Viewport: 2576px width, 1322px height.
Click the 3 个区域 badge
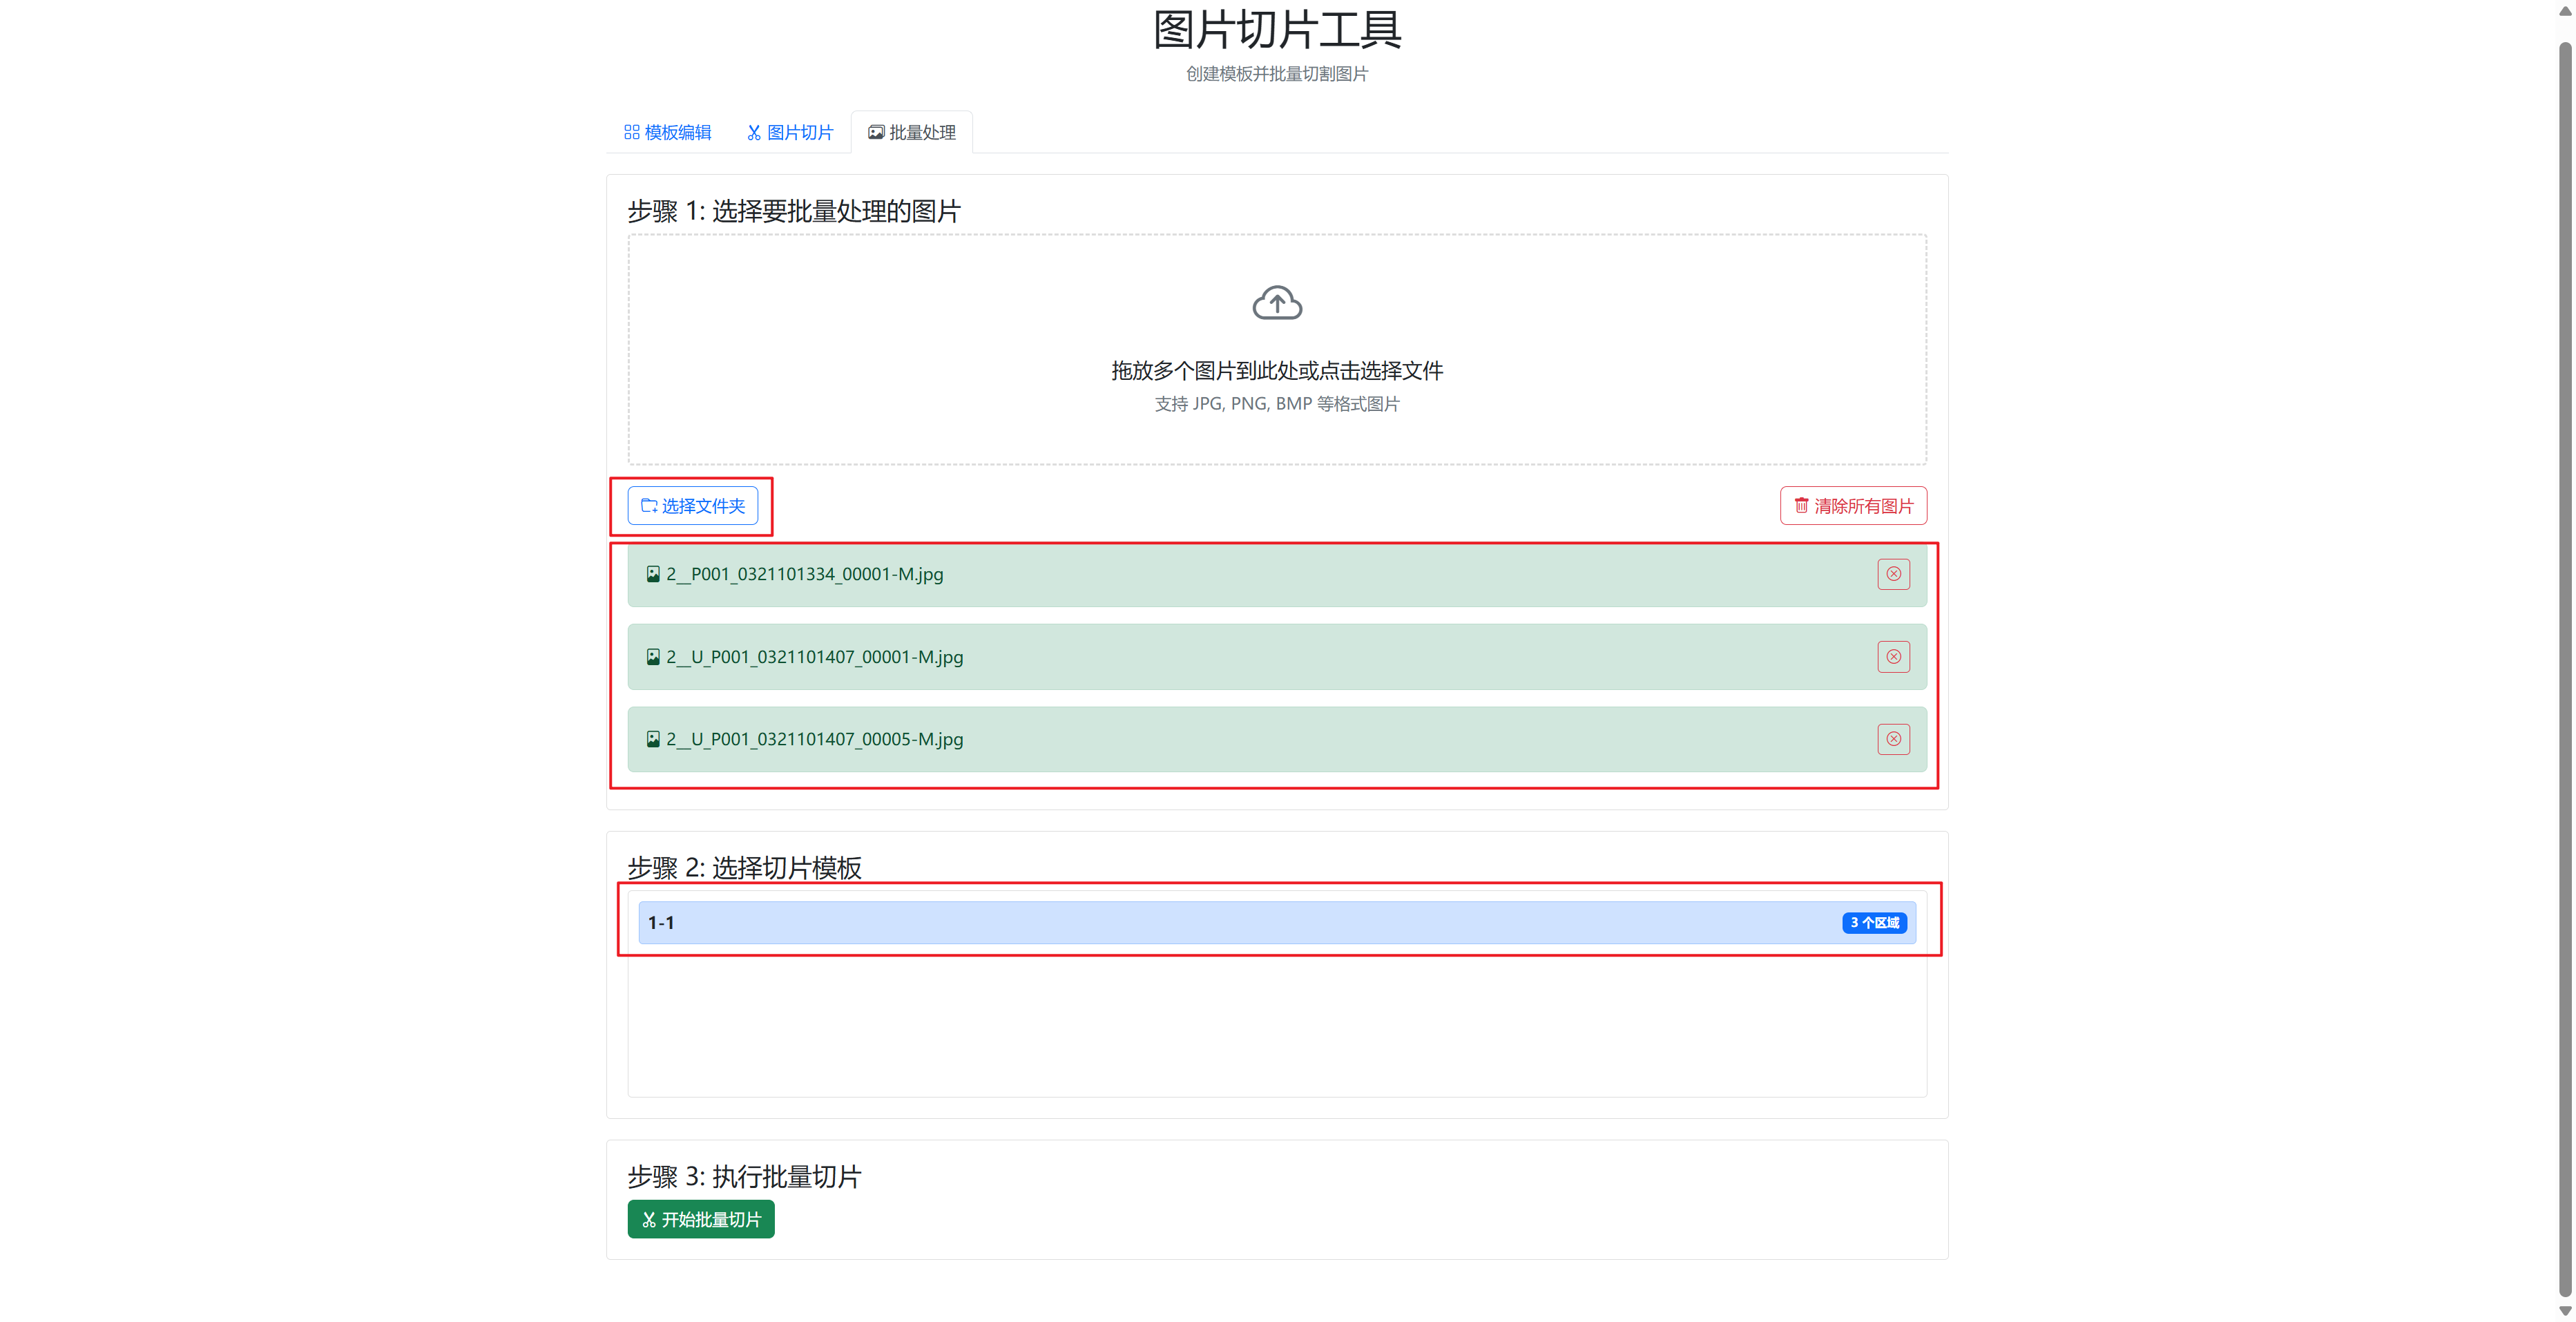coord(1874,922)
